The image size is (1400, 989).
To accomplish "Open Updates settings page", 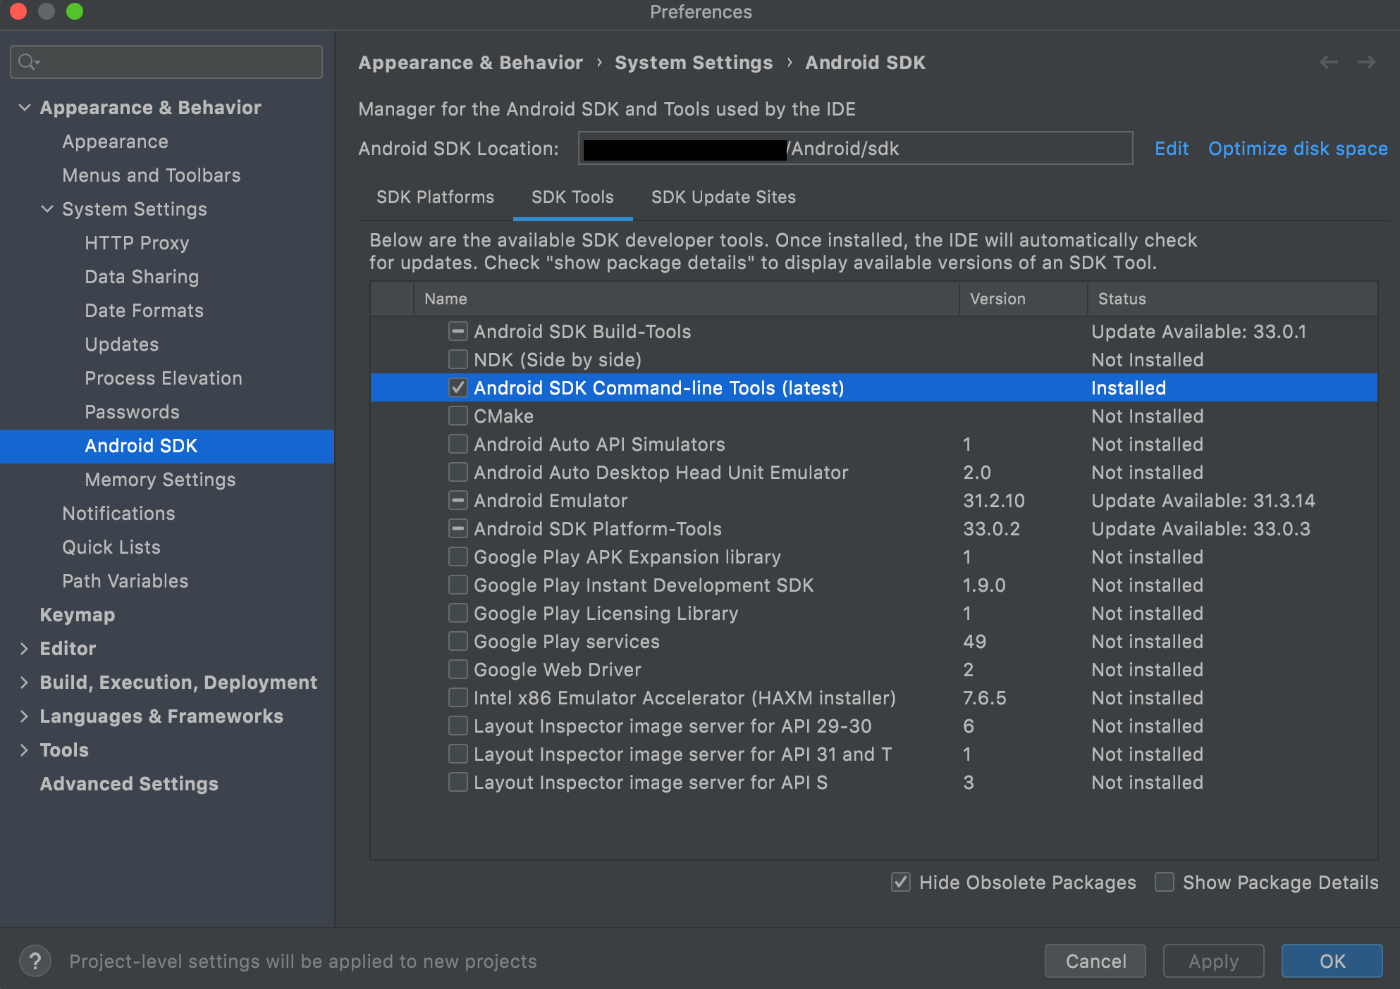I will tap(122, 344).
